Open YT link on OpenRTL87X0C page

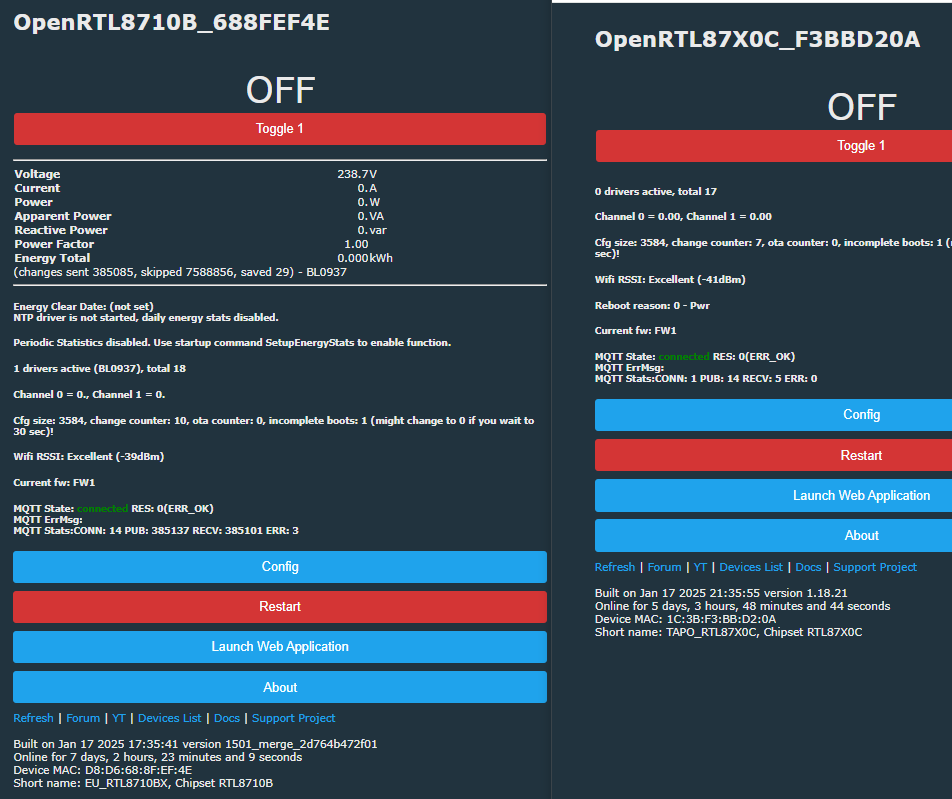(x=700, y=567)
